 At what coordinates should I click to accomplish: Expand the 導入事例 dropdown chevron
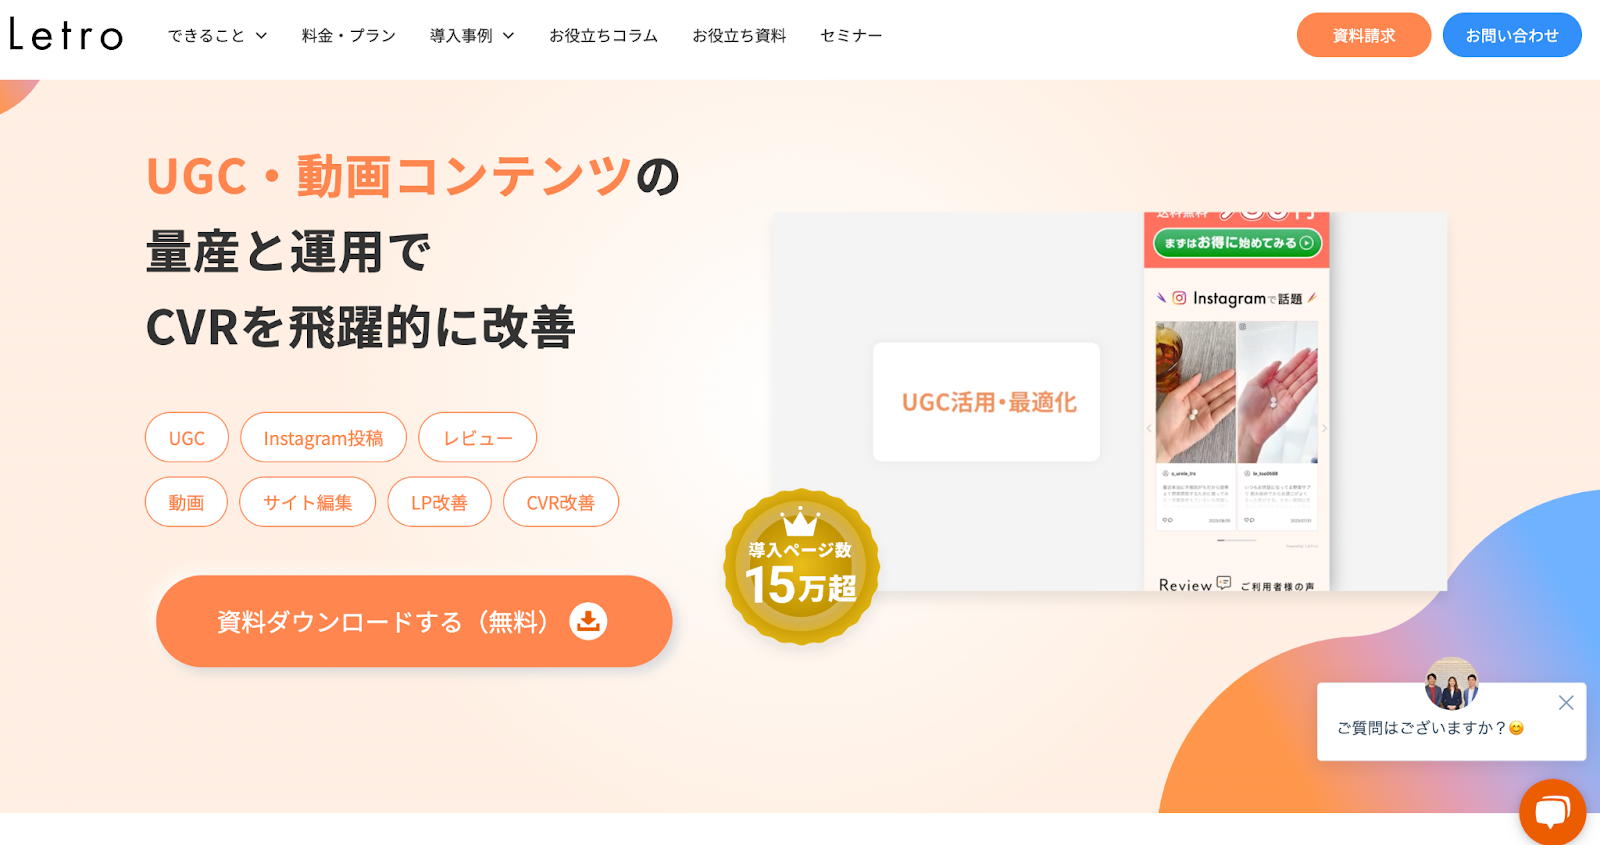click(508, 36)
